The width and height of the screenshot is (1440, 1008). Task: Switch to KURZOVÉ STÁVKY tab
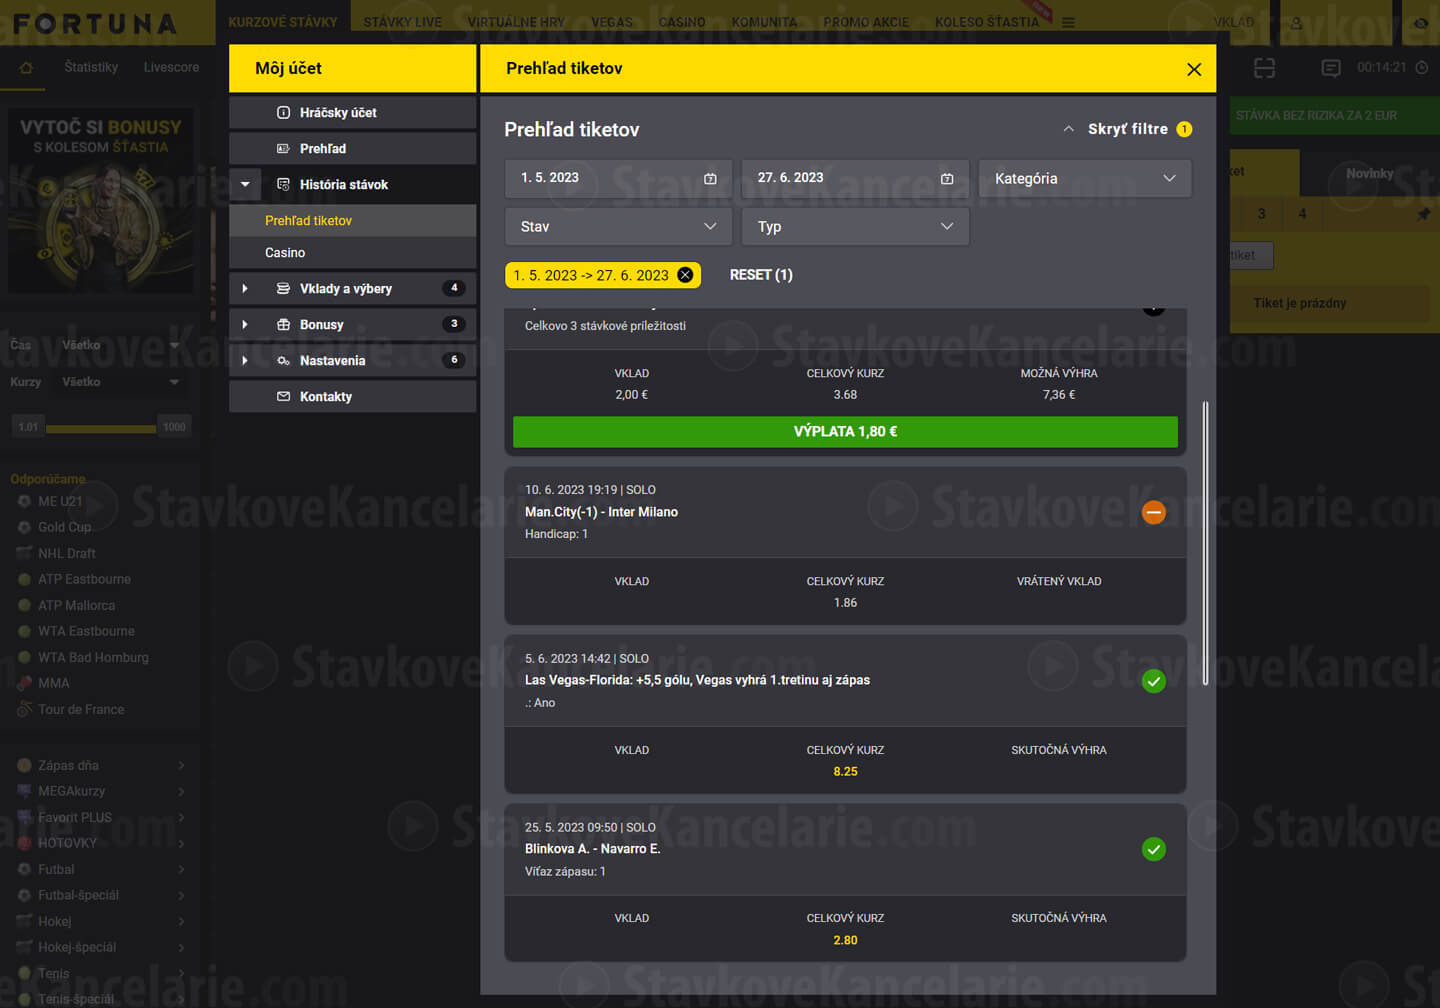(282, 22)
